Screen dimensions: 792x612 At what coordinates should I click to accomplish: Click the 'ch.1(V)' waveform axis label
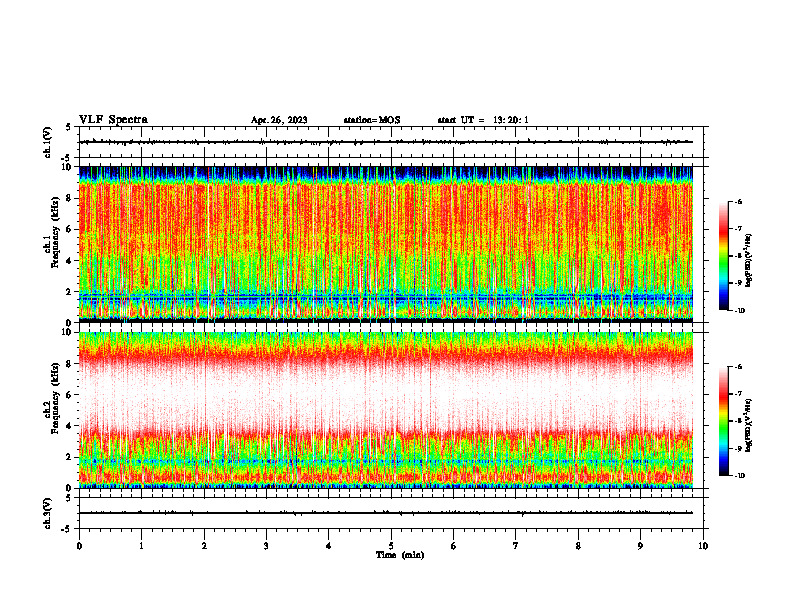coord(48,142)
